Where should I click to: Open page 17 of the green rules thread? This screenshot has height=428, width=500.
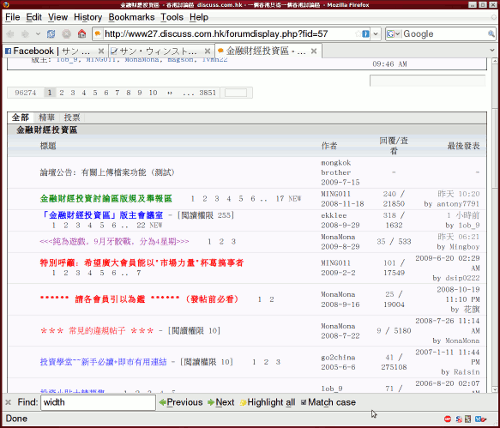tap(280, 199)
